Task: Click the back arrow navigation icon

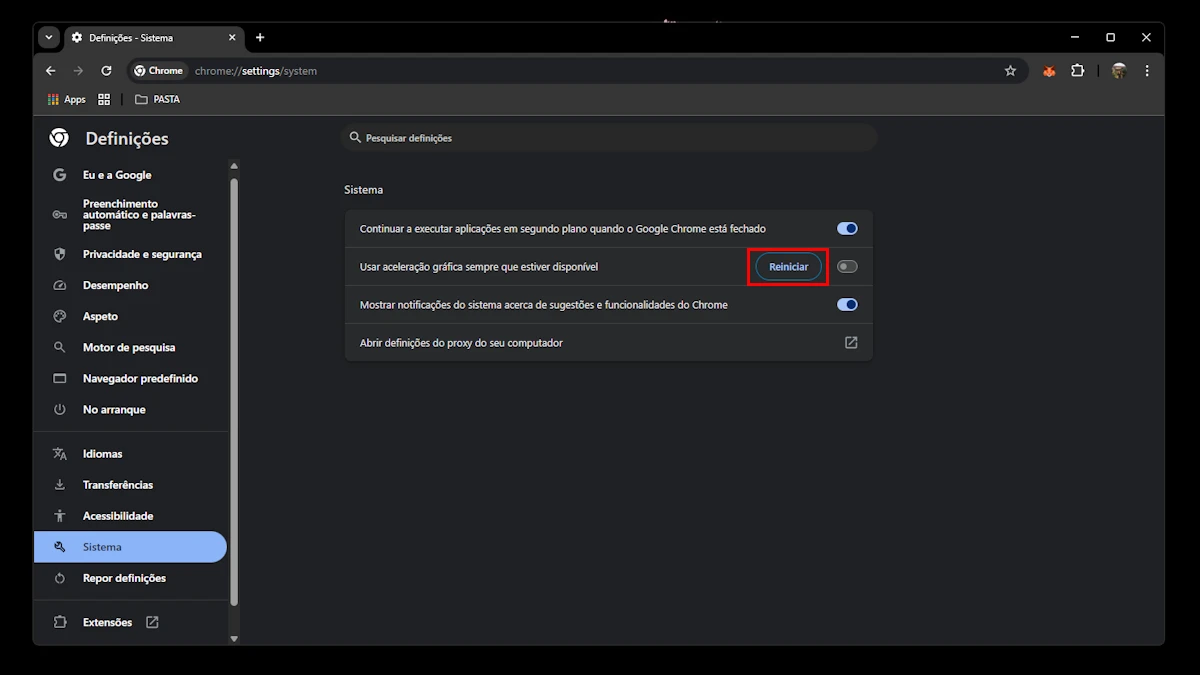Action: click(x=51, y=71)
